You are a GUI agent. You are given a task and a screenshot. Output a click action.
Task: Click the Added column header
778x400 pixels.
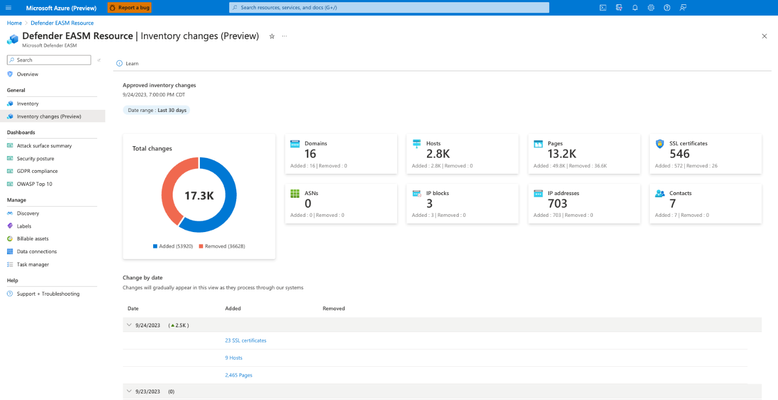tap(233, 308)
